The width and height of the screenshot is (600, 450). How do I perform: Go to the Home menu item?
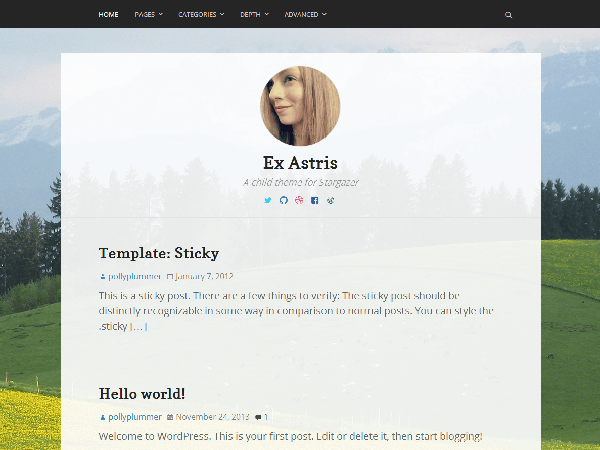[108, 15]
